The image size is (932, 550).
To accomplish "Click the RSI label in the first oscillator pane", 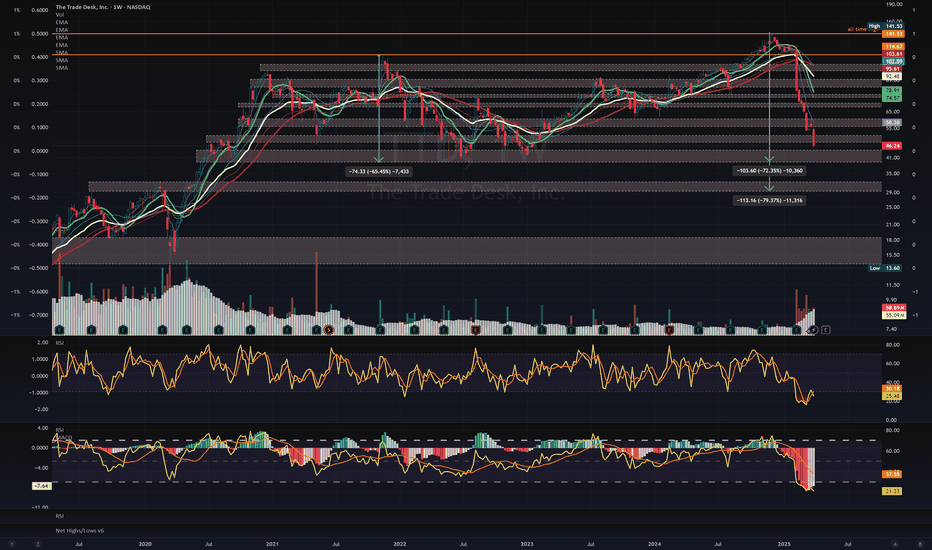I will [x=59, y=343].
